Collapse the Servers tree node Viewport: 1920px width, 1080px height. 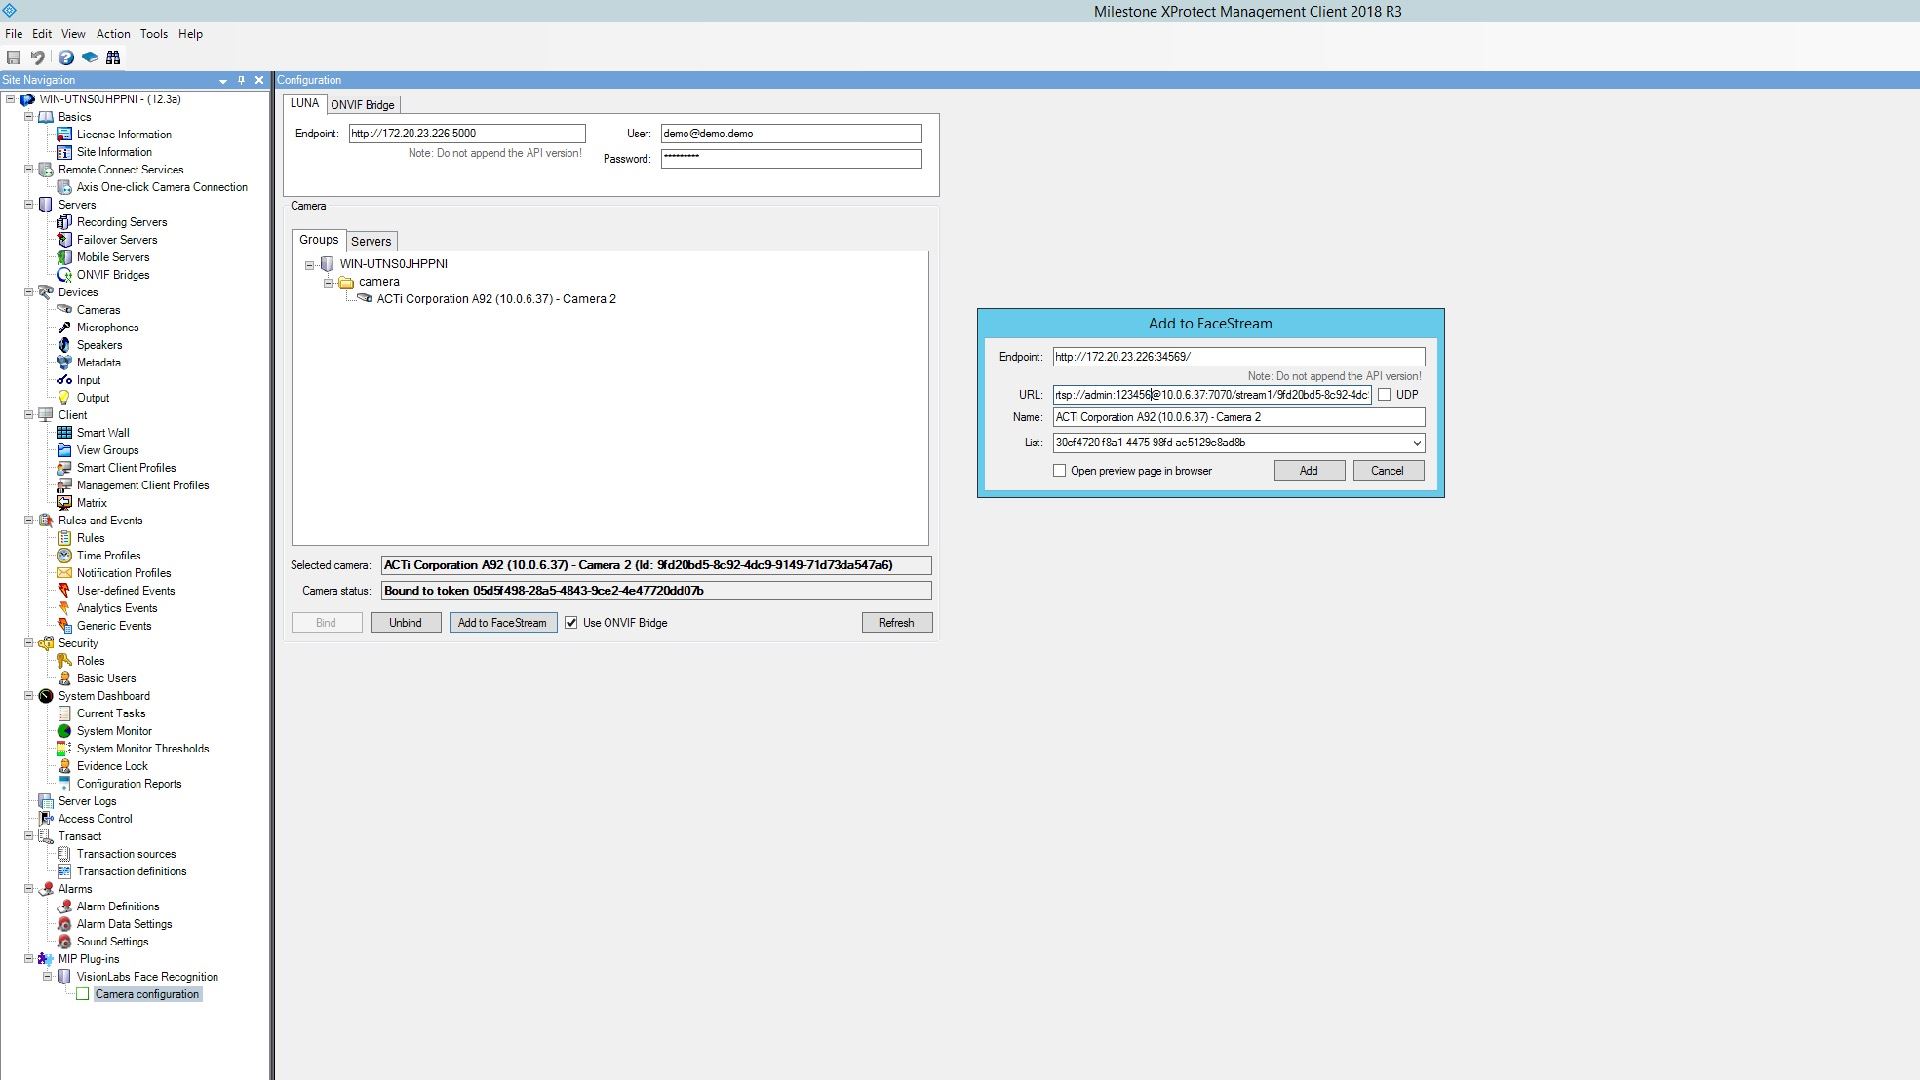pos(29,204)
